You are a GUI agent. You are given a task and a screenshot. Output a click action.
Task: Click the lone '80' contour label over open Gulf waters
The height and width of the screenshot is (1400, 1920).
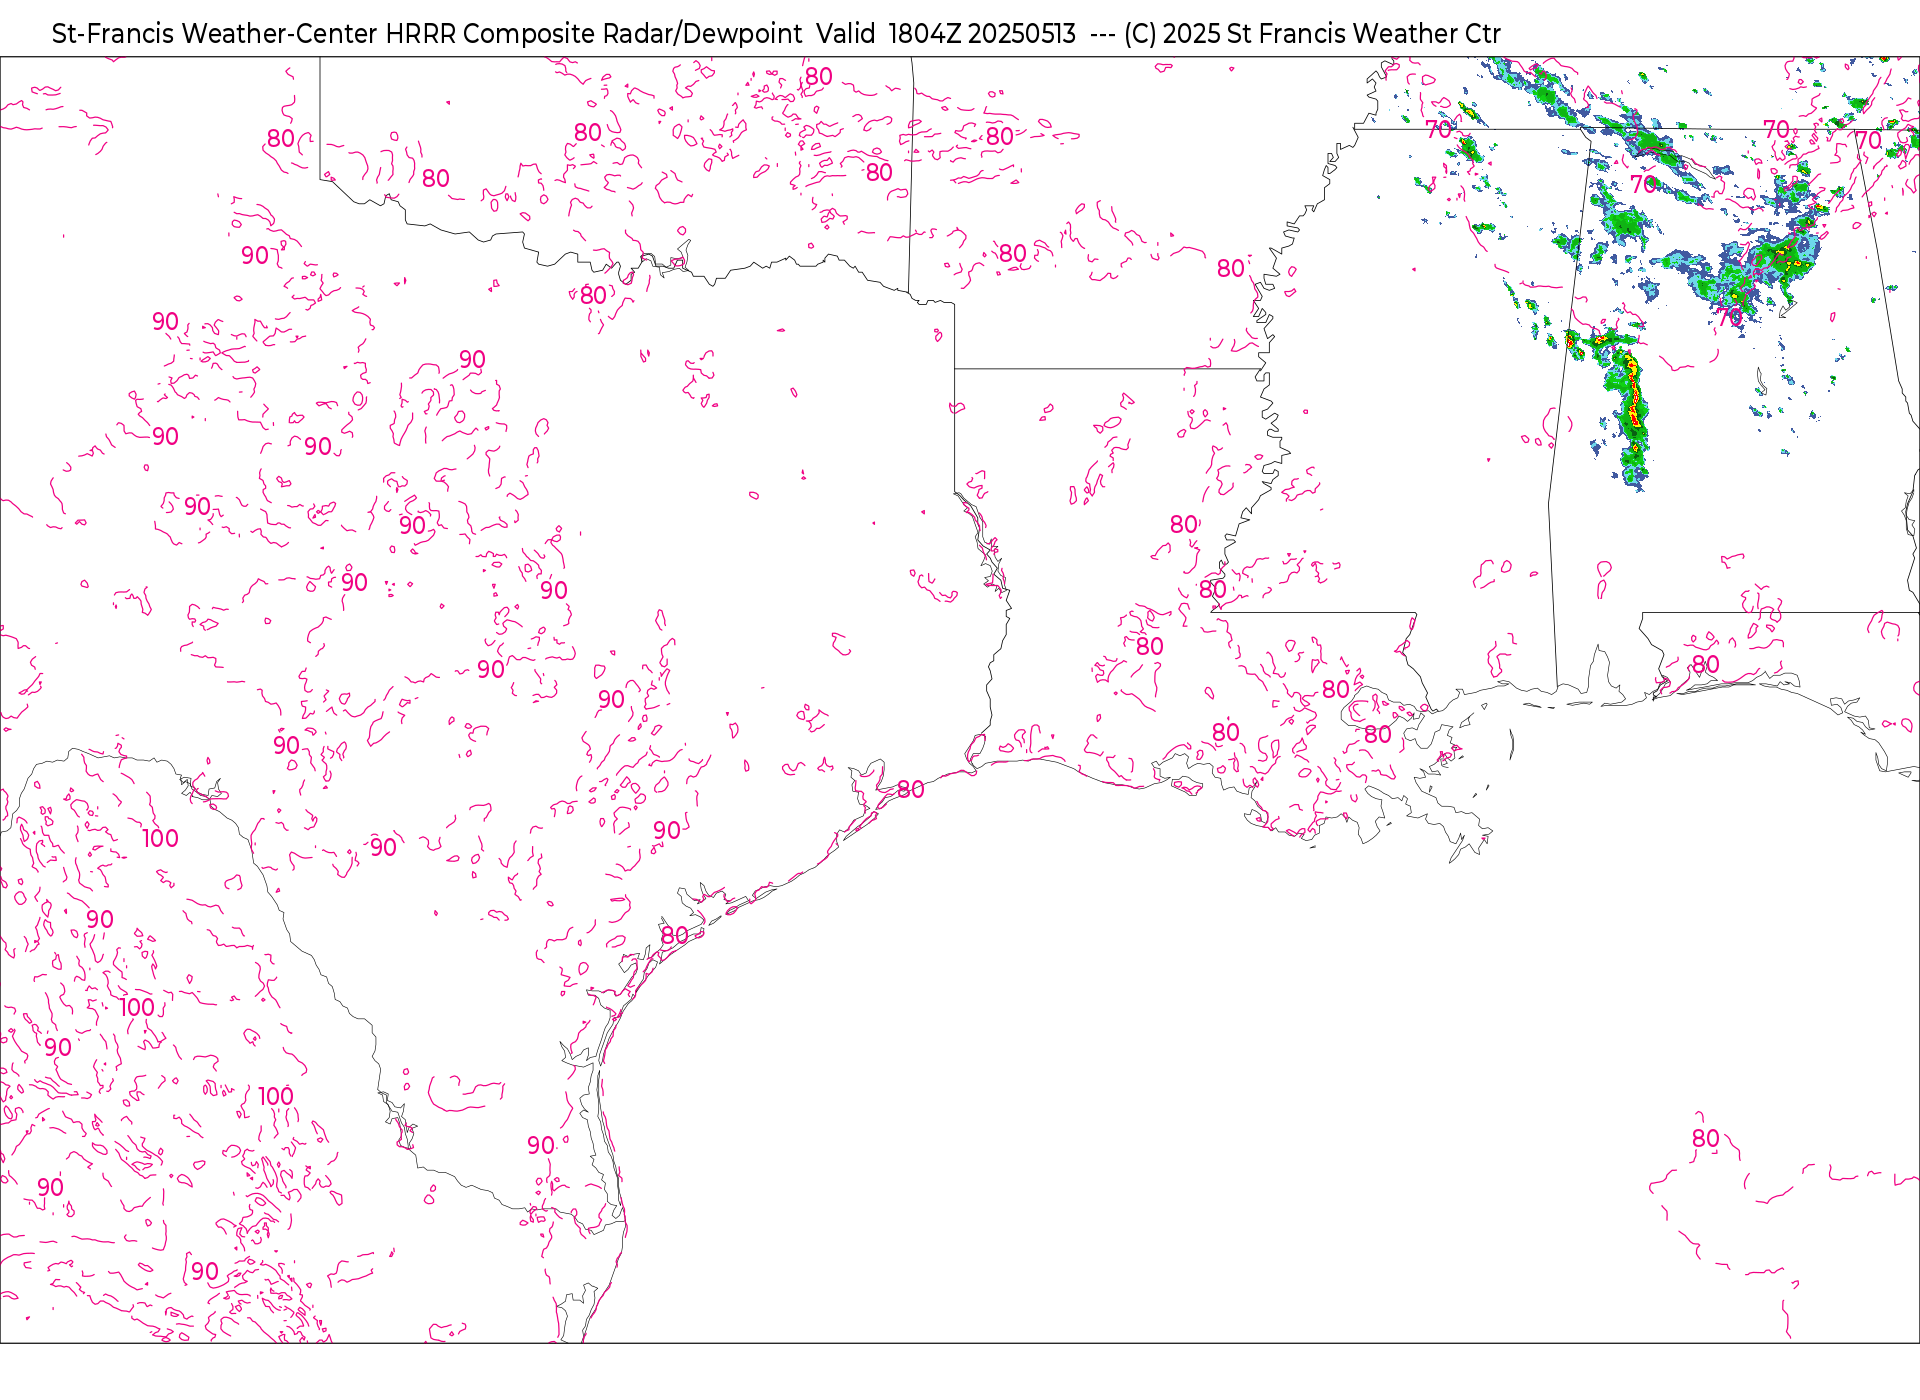tap(1705, 1139)
